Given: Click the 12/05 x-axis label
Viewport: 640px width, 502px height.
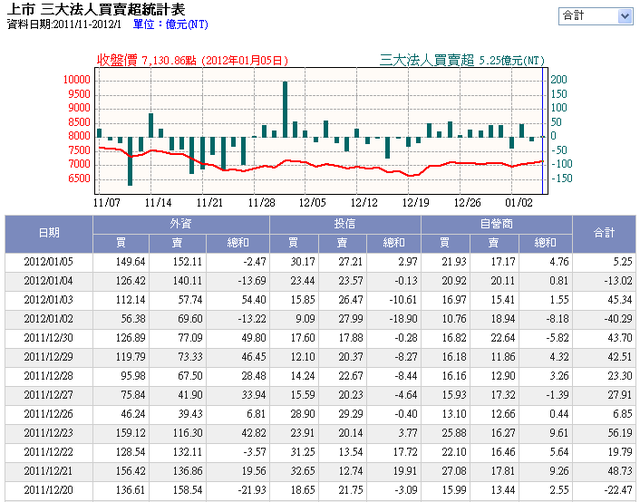Looking at the screenshot, I should (x=312, y=203).
